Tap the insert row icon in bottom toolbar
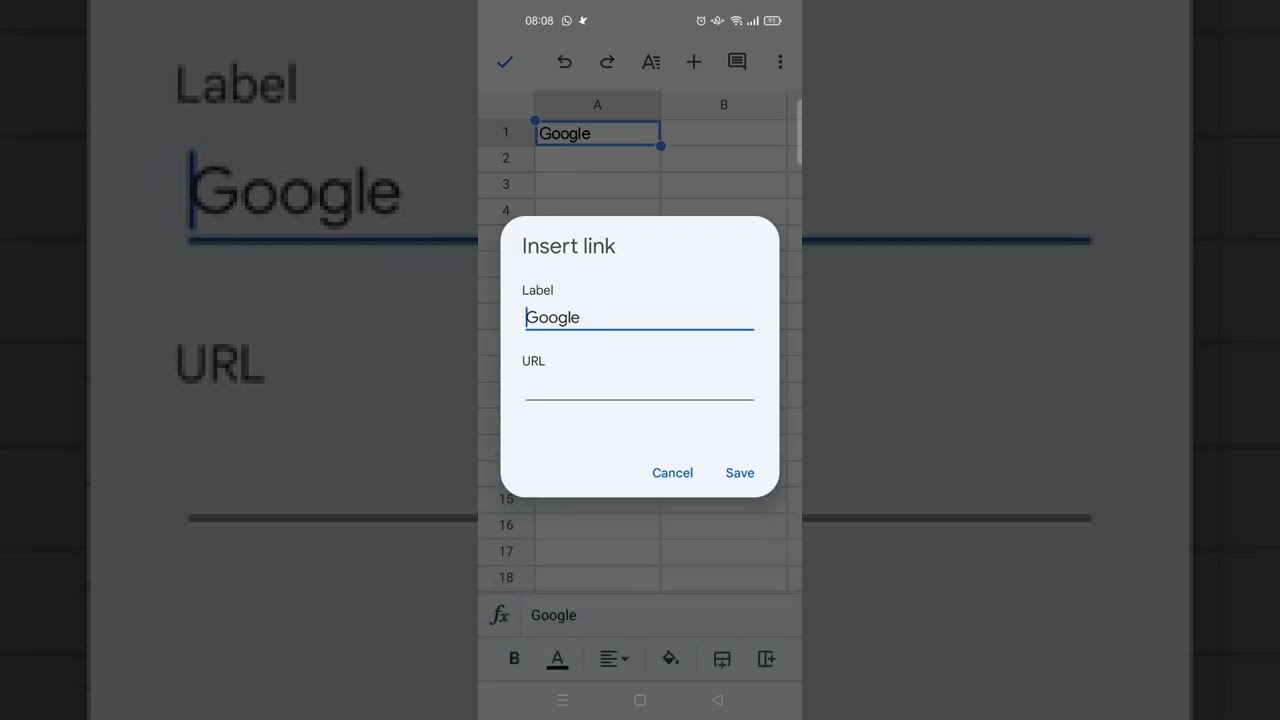Viewport: 1280px width, 720px height. pyautogui.click(x=722, y=658)
